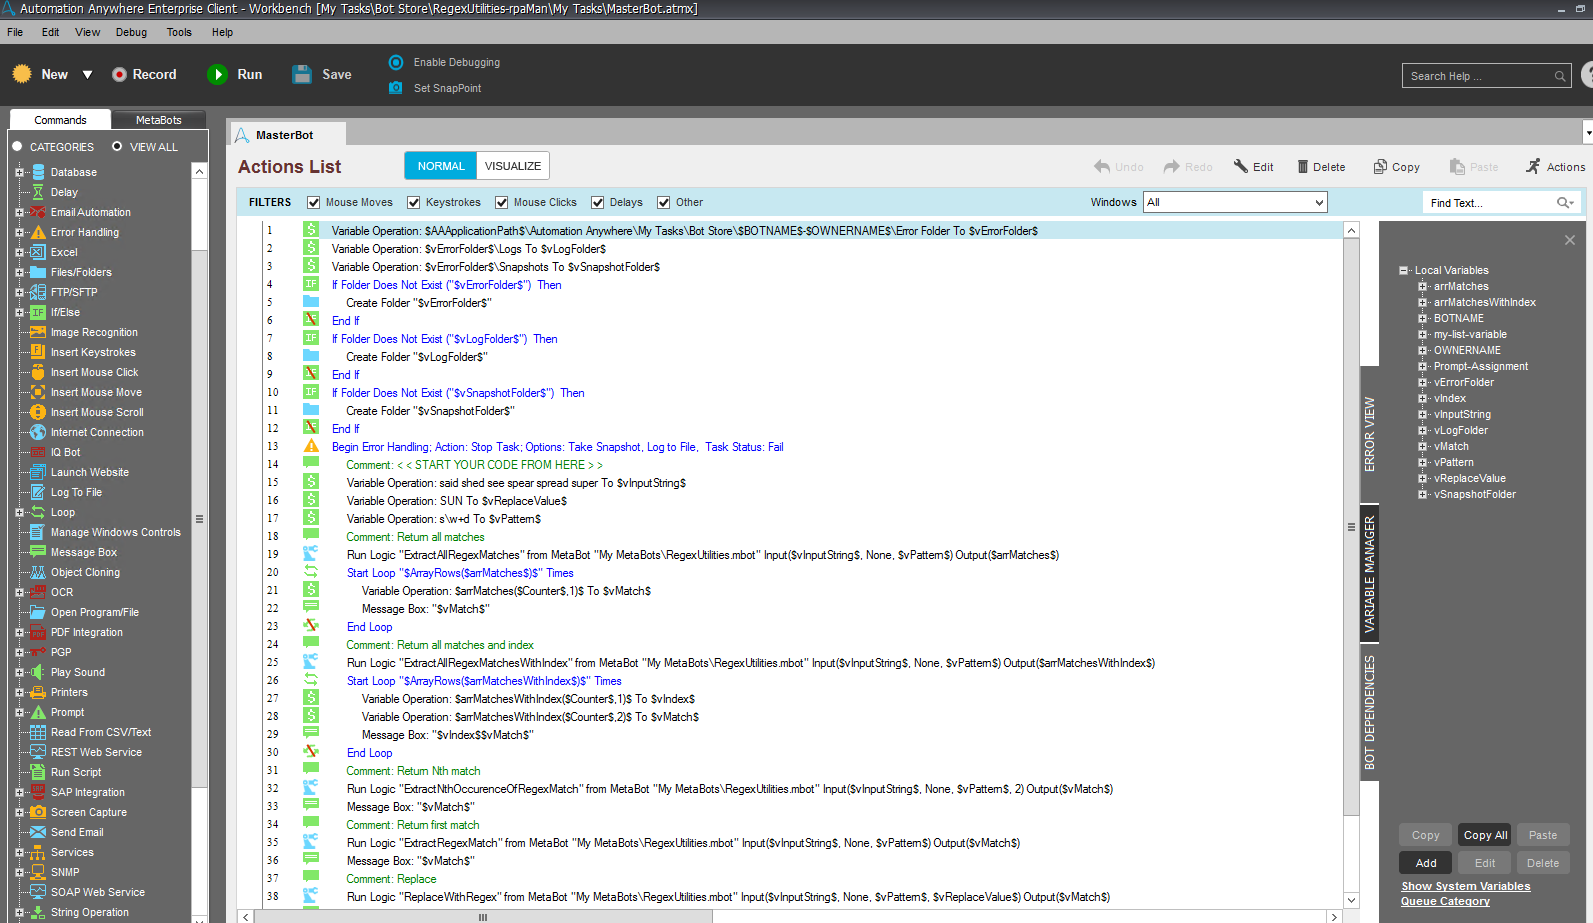Switch to VISUALIZE view button
This screenshot has width=1593, height=923.
coord(513,166)
